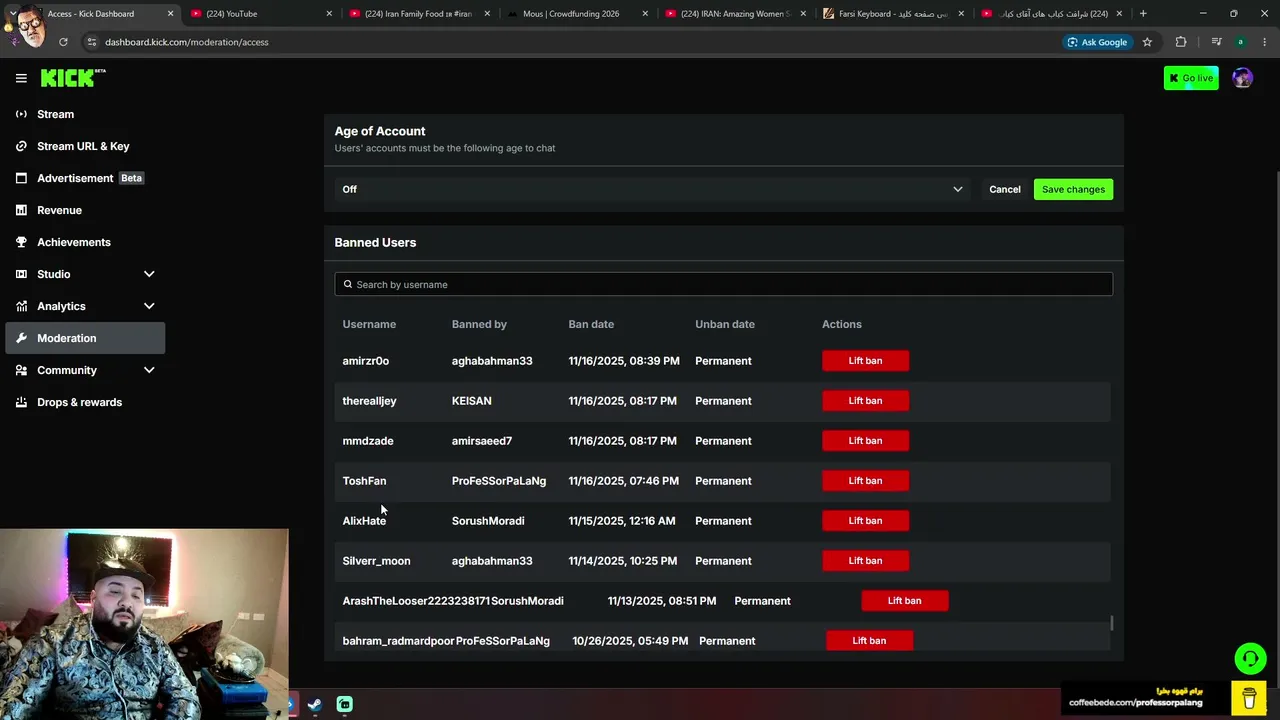Select username Silverr_moon in the table
1280x720 pixels.
[376, 561]
